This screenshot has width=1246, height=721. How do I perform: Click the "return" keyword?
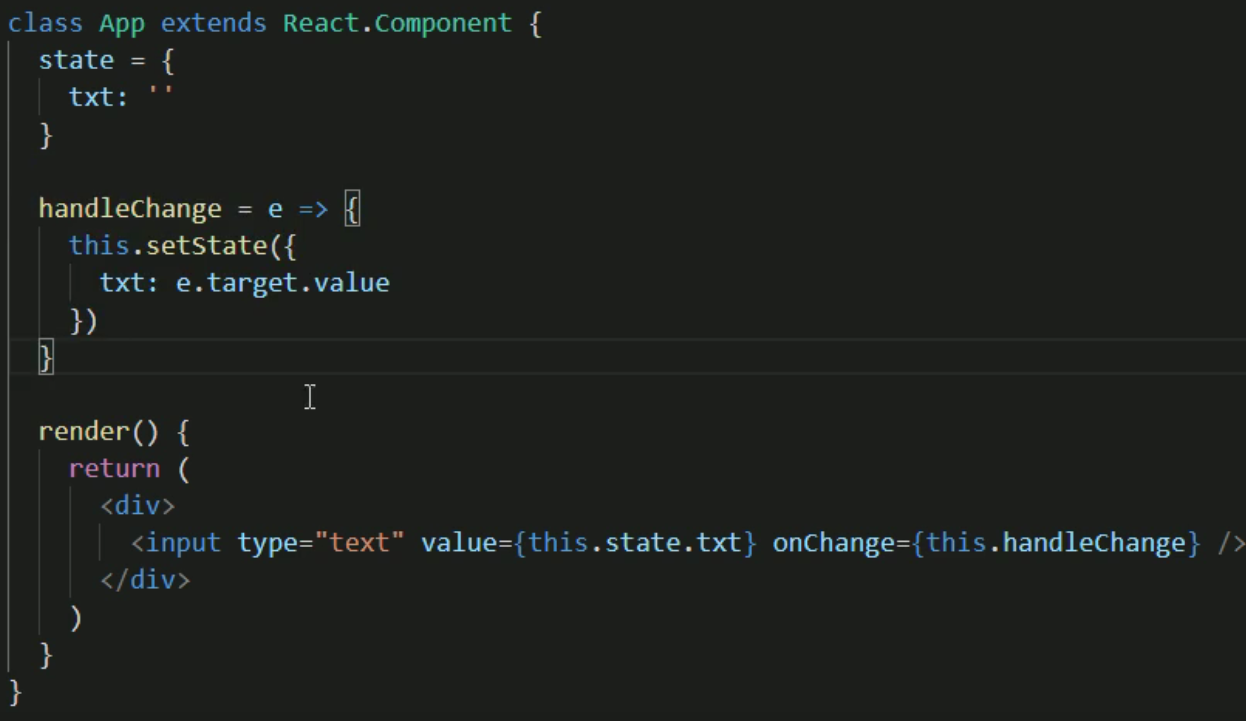[x=115, y=469]
